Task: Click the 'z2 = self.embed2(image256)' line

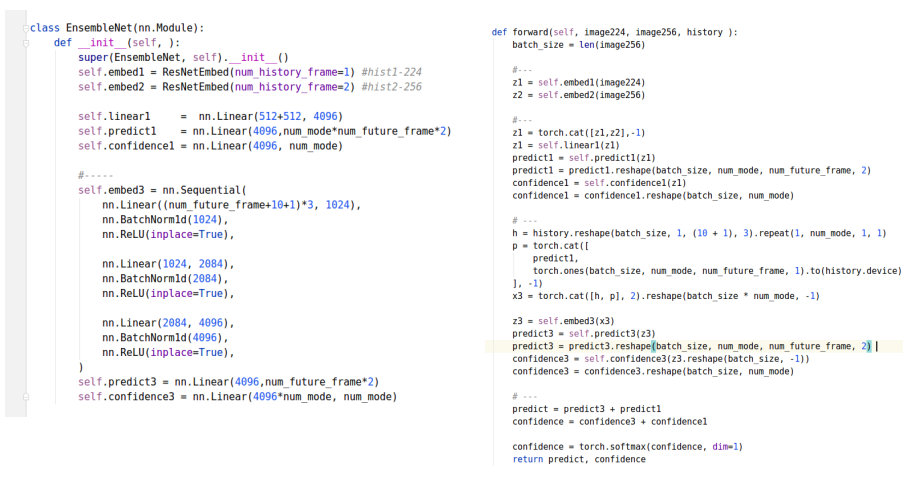Action: coord(579,95)
